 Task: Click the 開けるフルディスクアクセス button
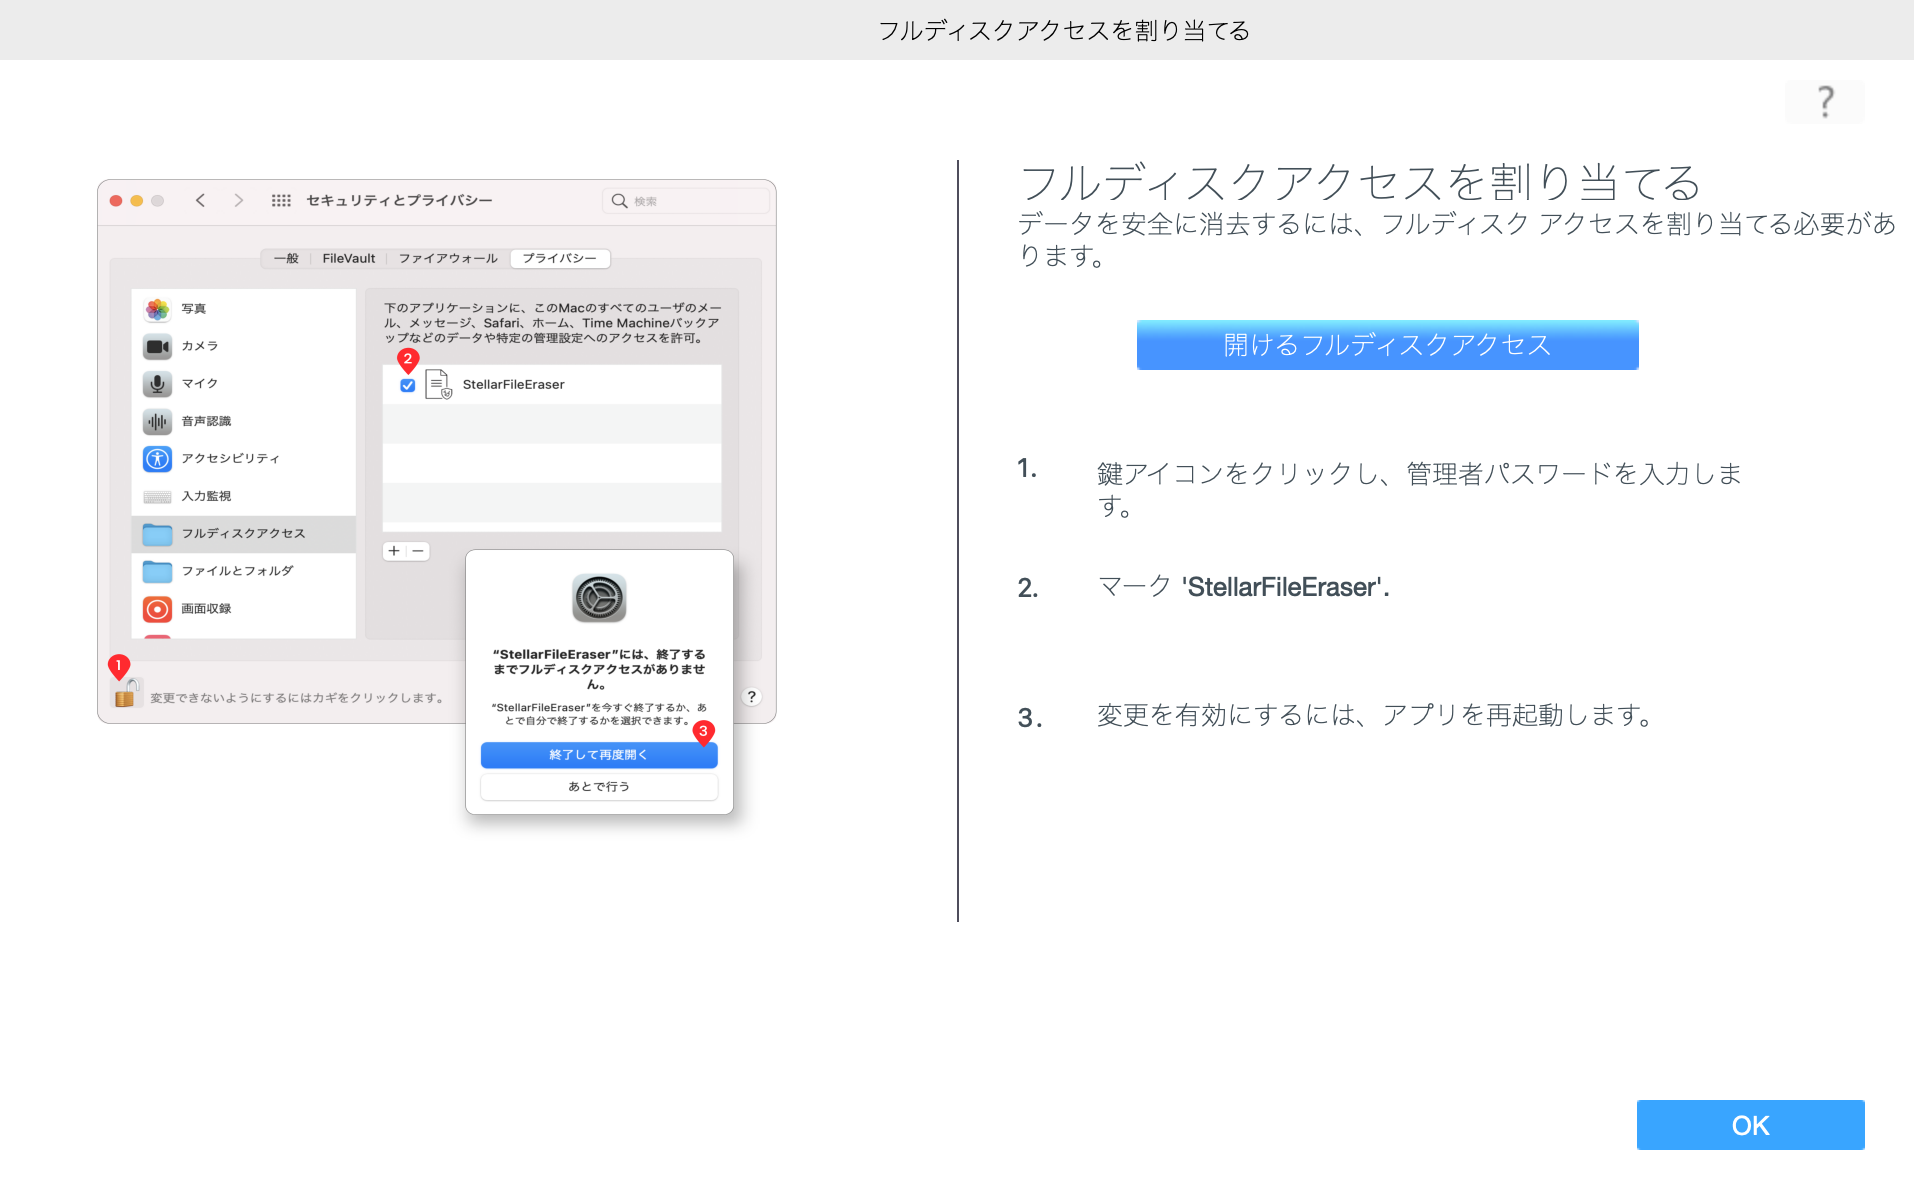pos(1387,345)
